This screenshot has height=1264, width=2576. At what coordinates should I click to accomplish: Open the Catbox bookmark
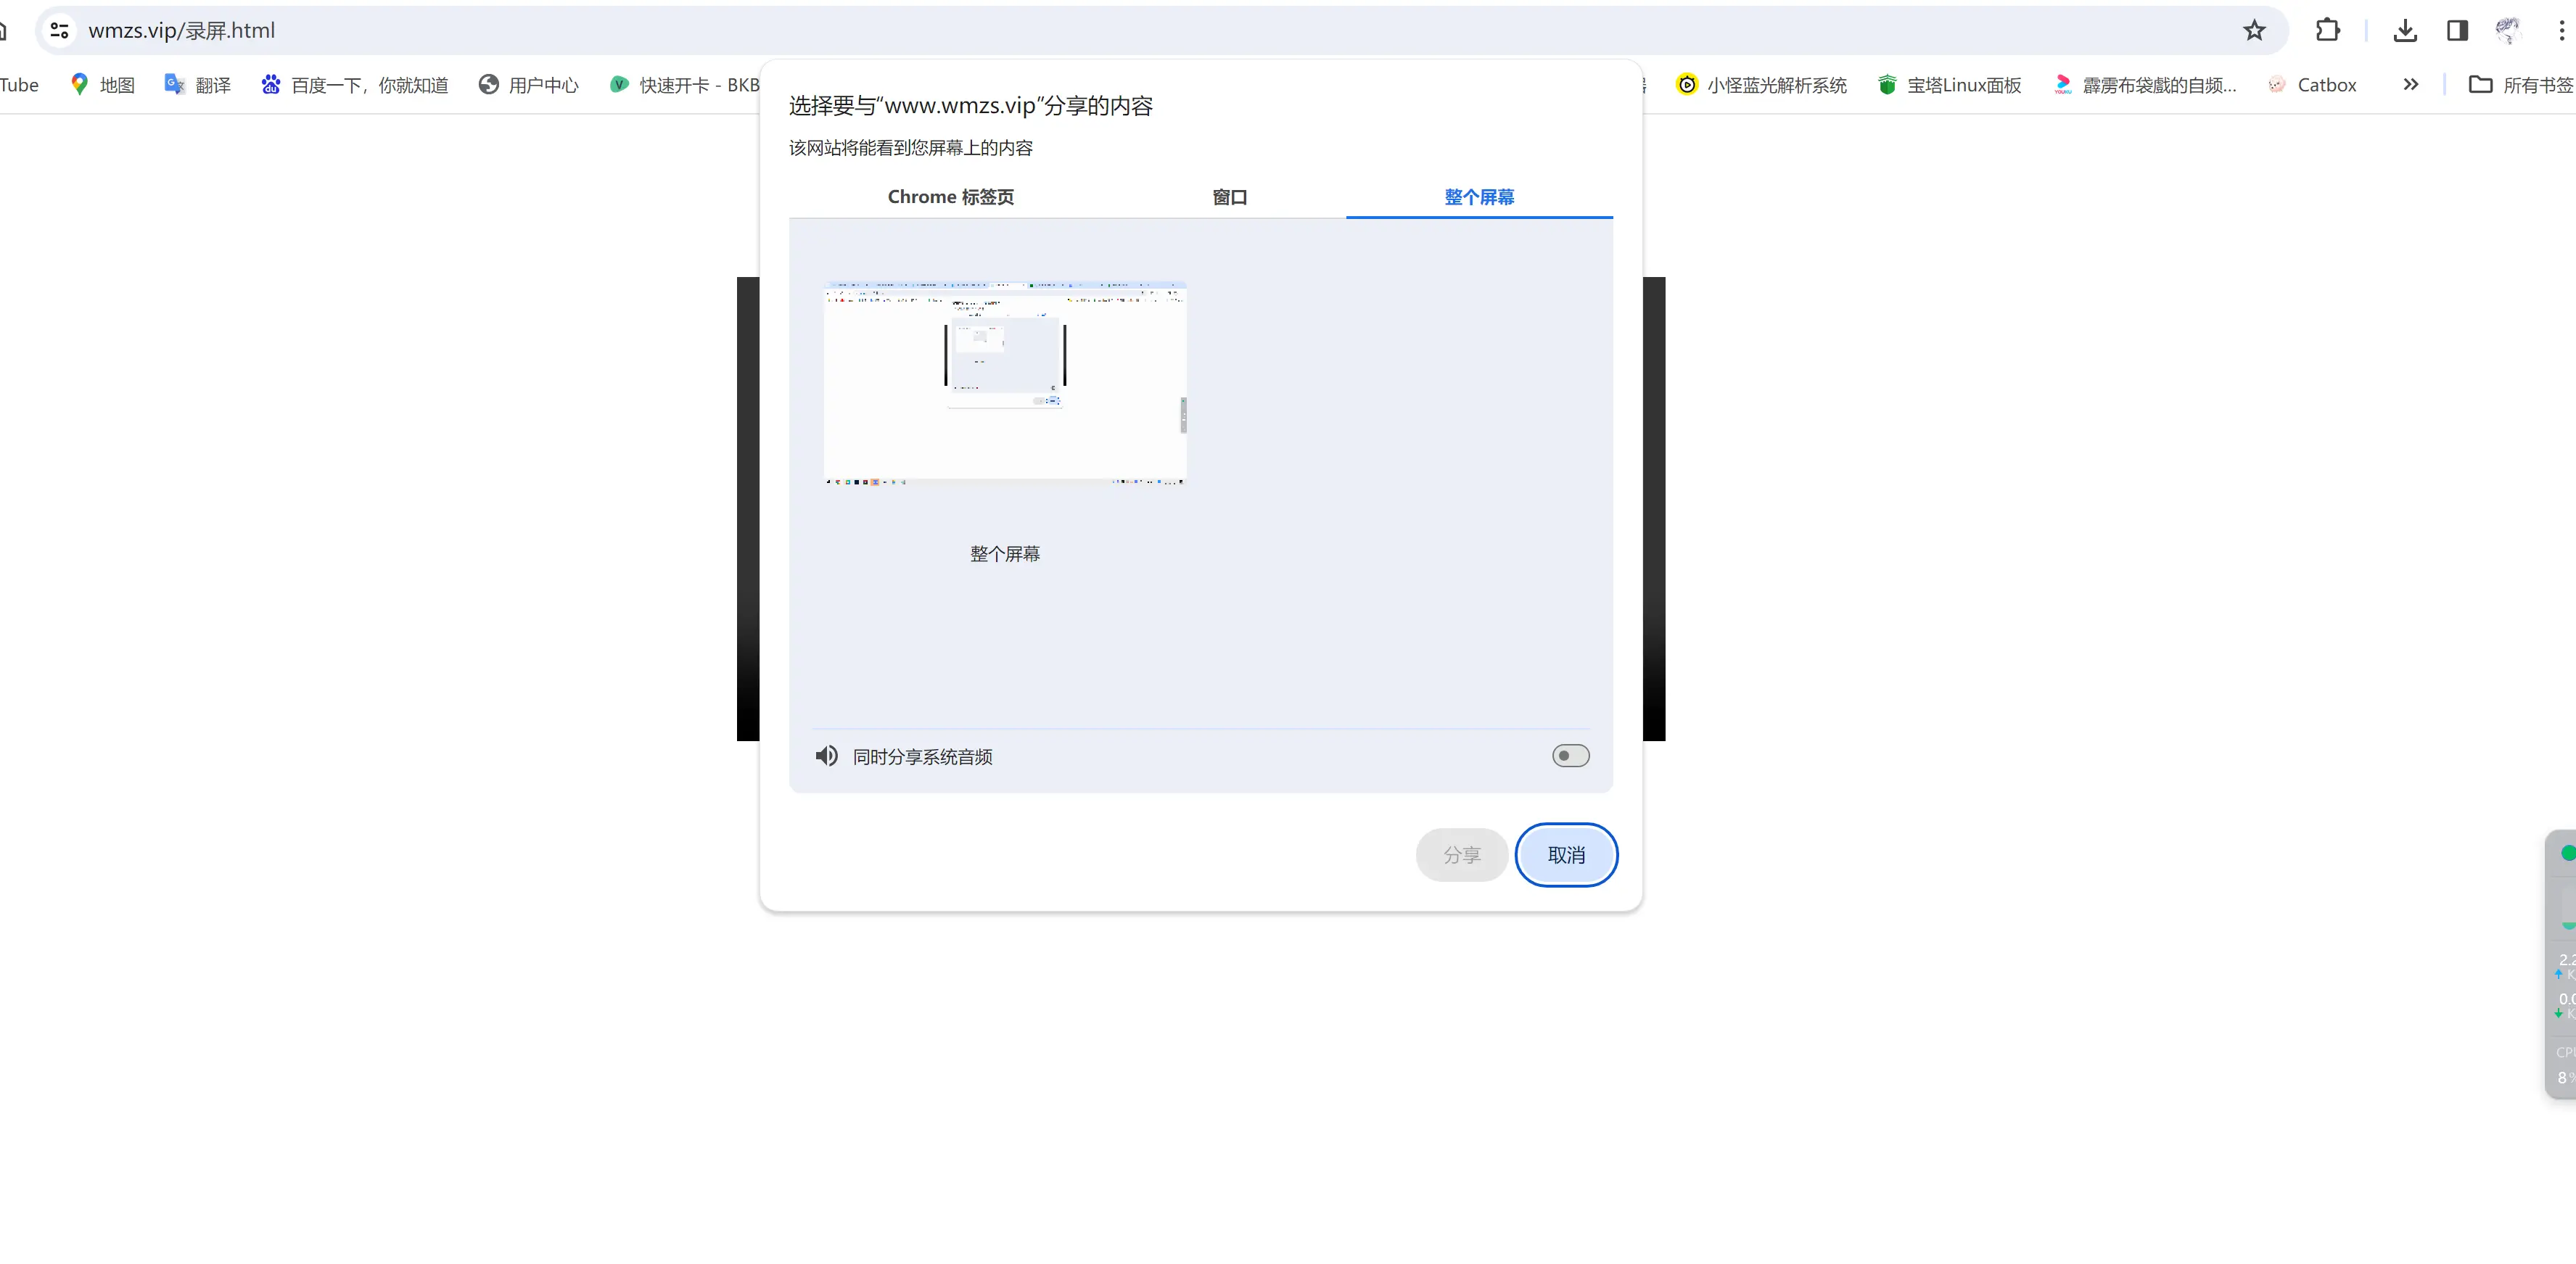(x=2311, y=85)
